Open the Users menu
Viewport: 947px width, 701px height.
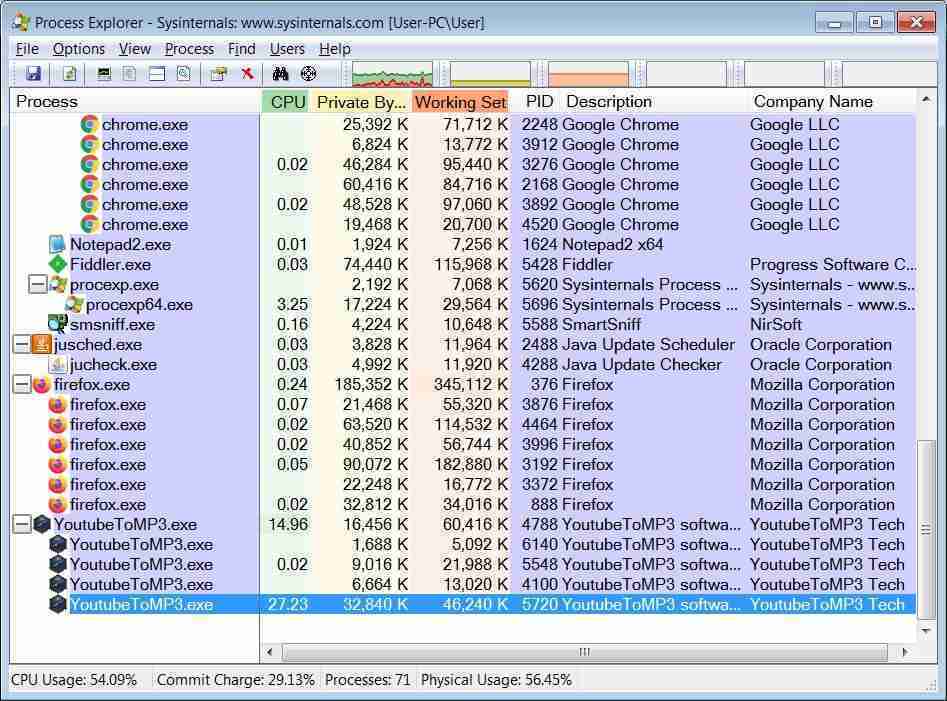[287, 49]
